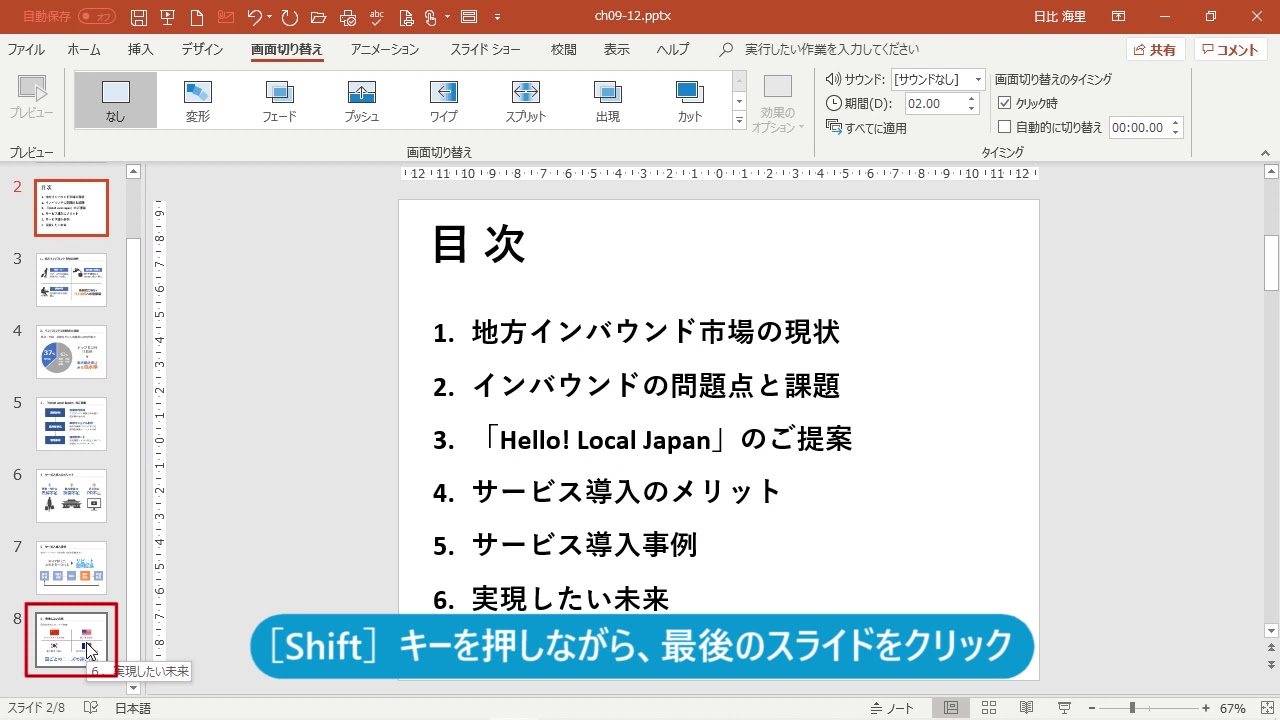1280x720 pixels.
Task: Select slide 6 thumbnail
Action: 71,496
